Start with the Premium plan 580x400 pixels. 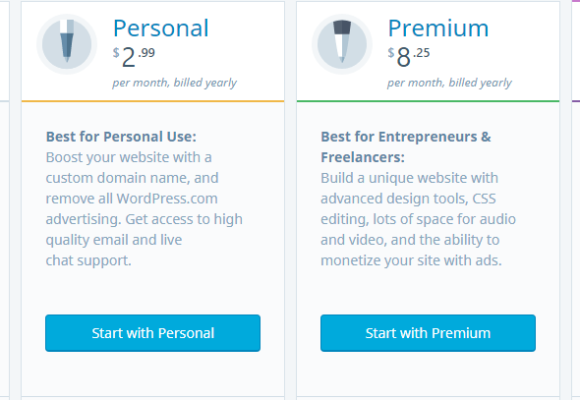[428, 333]
